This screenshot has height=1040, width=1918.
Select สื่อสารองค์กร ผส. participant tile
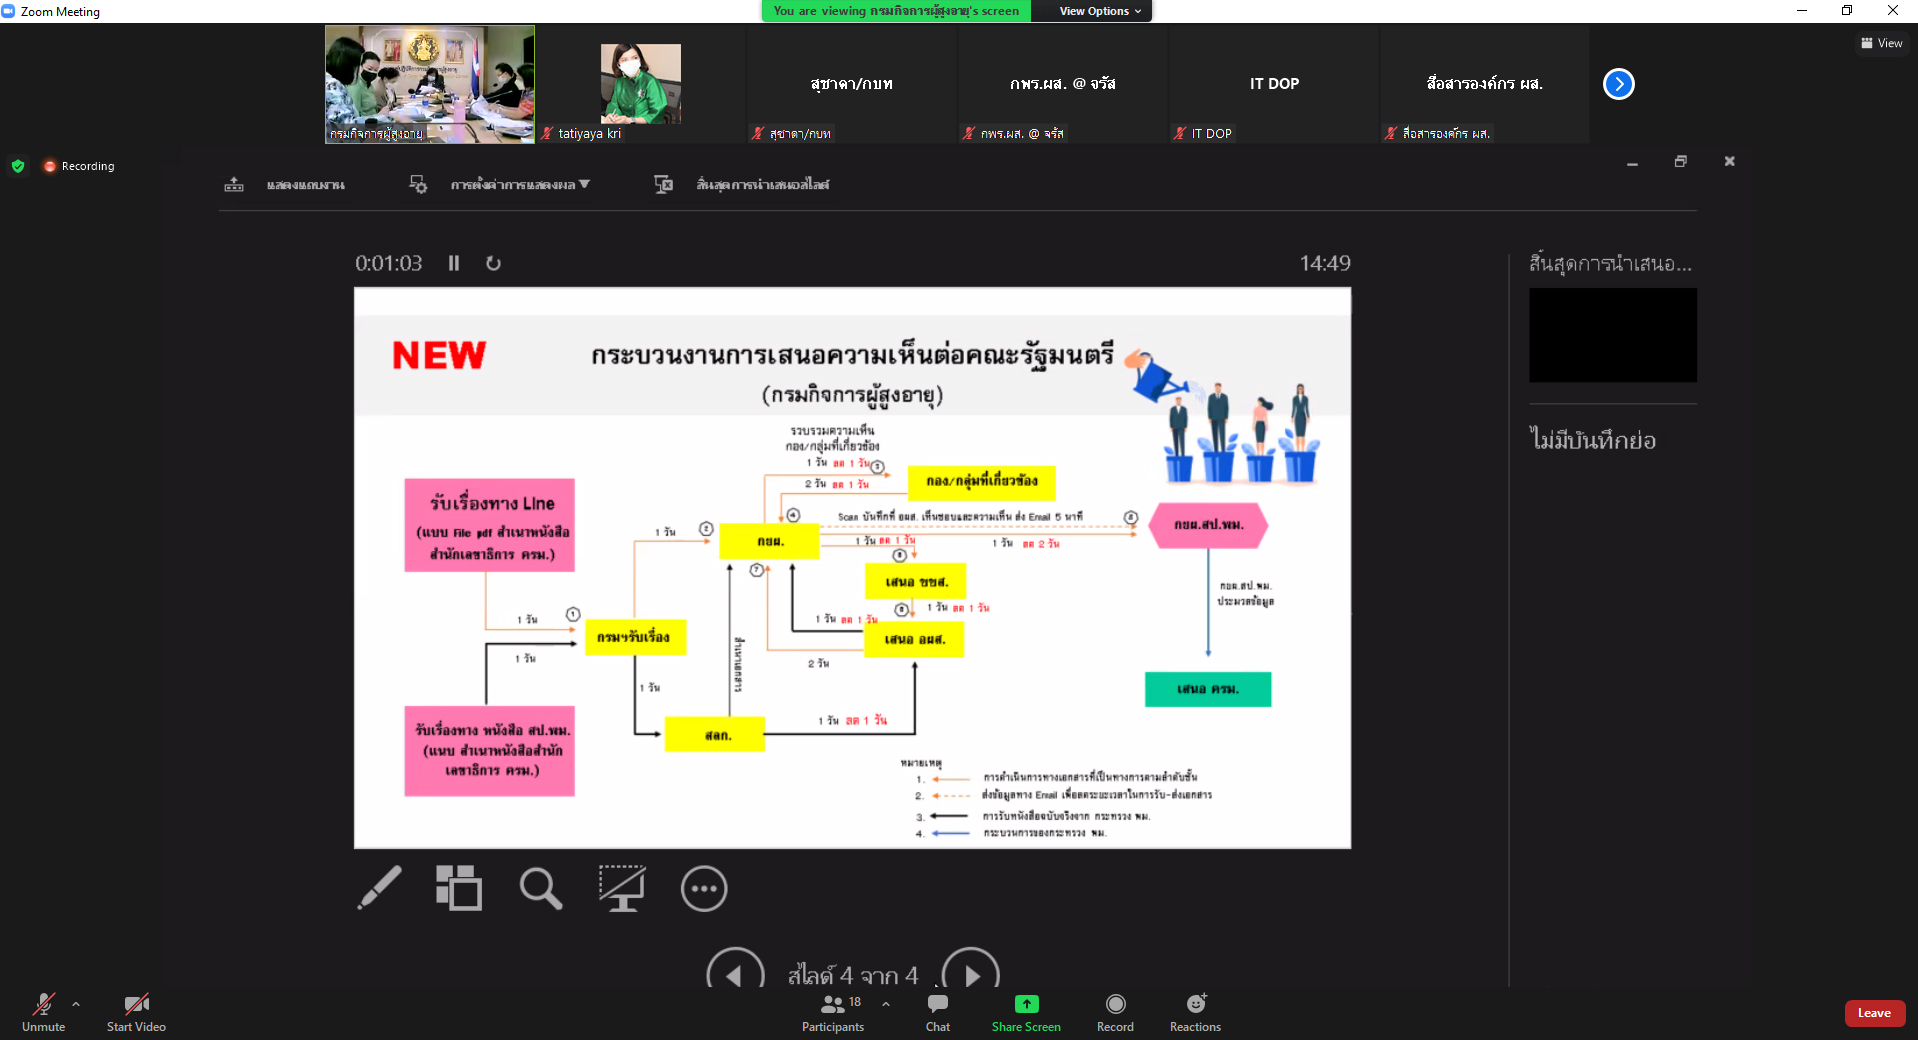[1485, 84]
